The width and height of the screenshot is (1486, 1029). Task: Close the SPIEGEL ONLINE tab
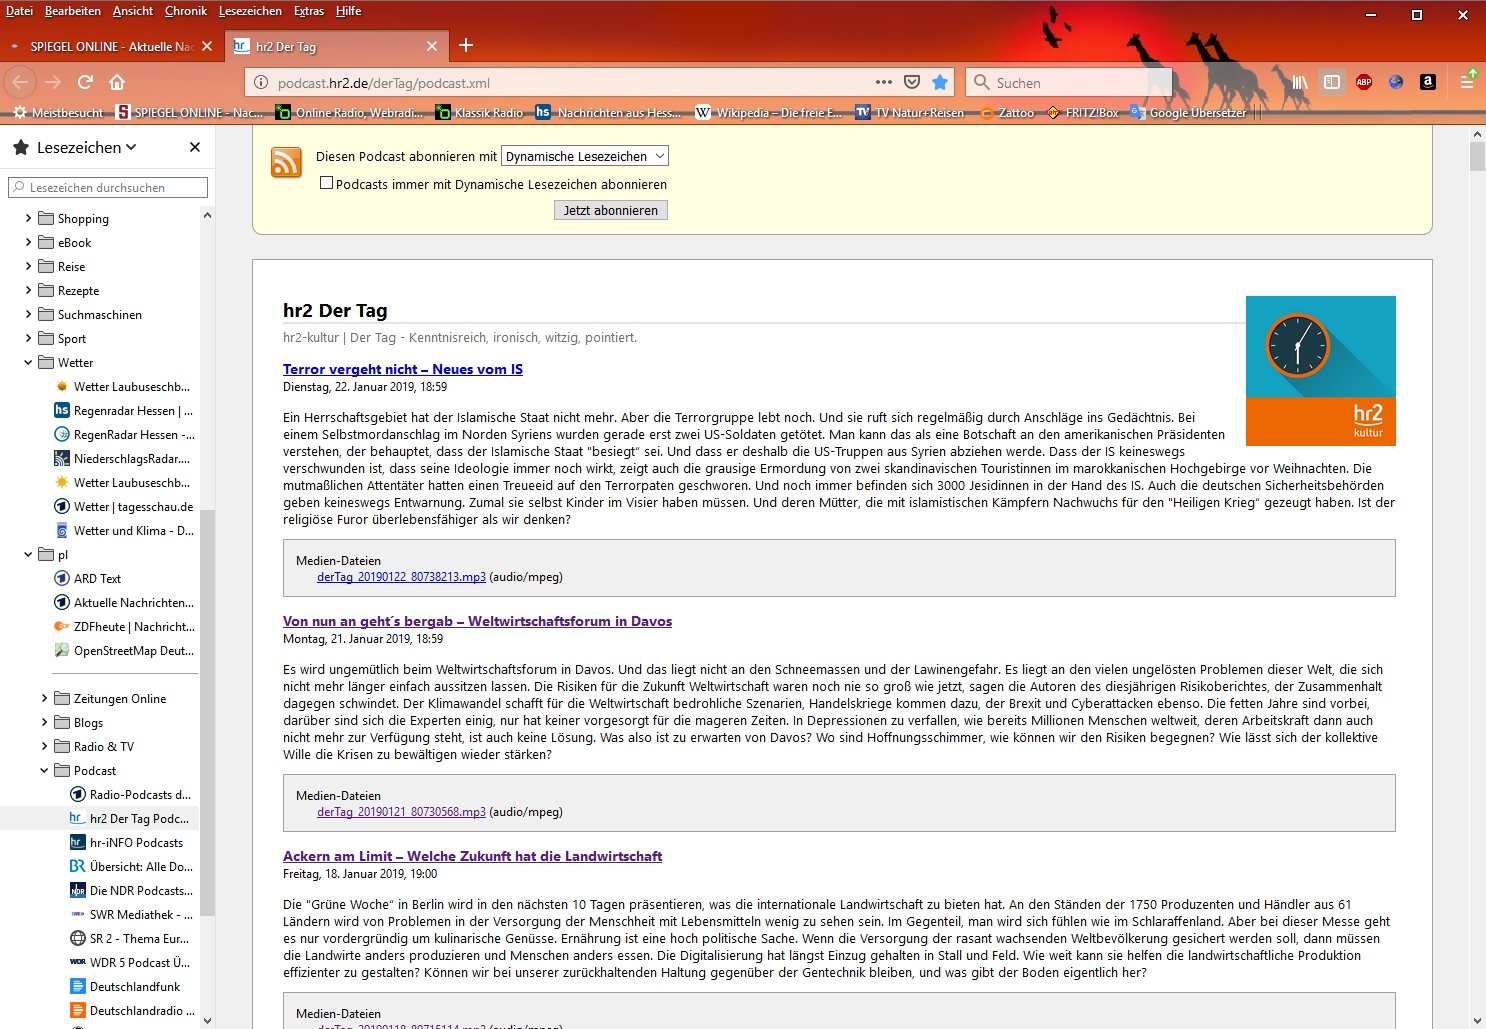coord(207,46)
